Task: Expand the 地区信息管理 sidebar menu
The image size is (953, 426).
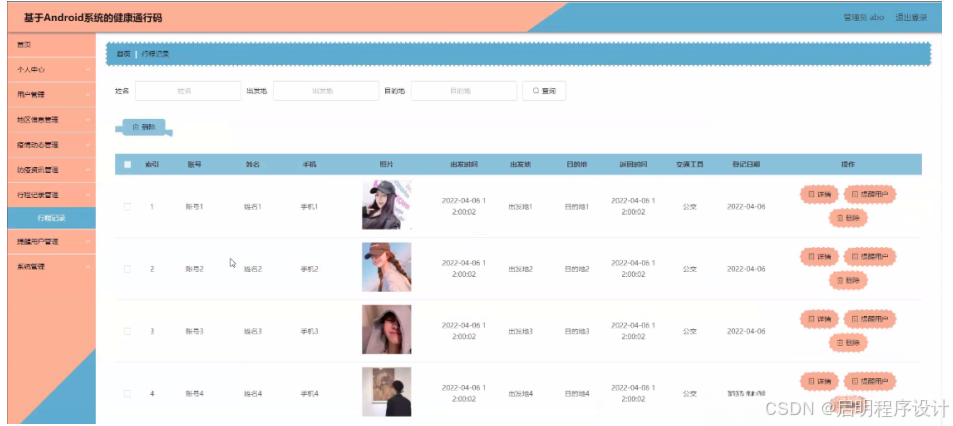Action: point(52,120)
